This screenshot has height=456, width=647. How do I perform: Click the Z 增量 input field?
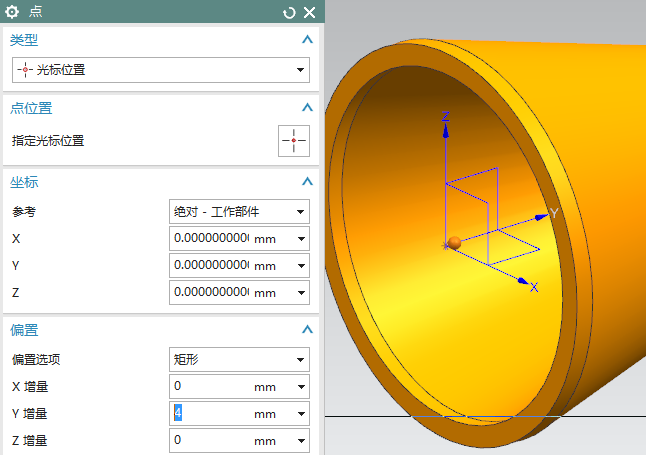pos(210,440)
